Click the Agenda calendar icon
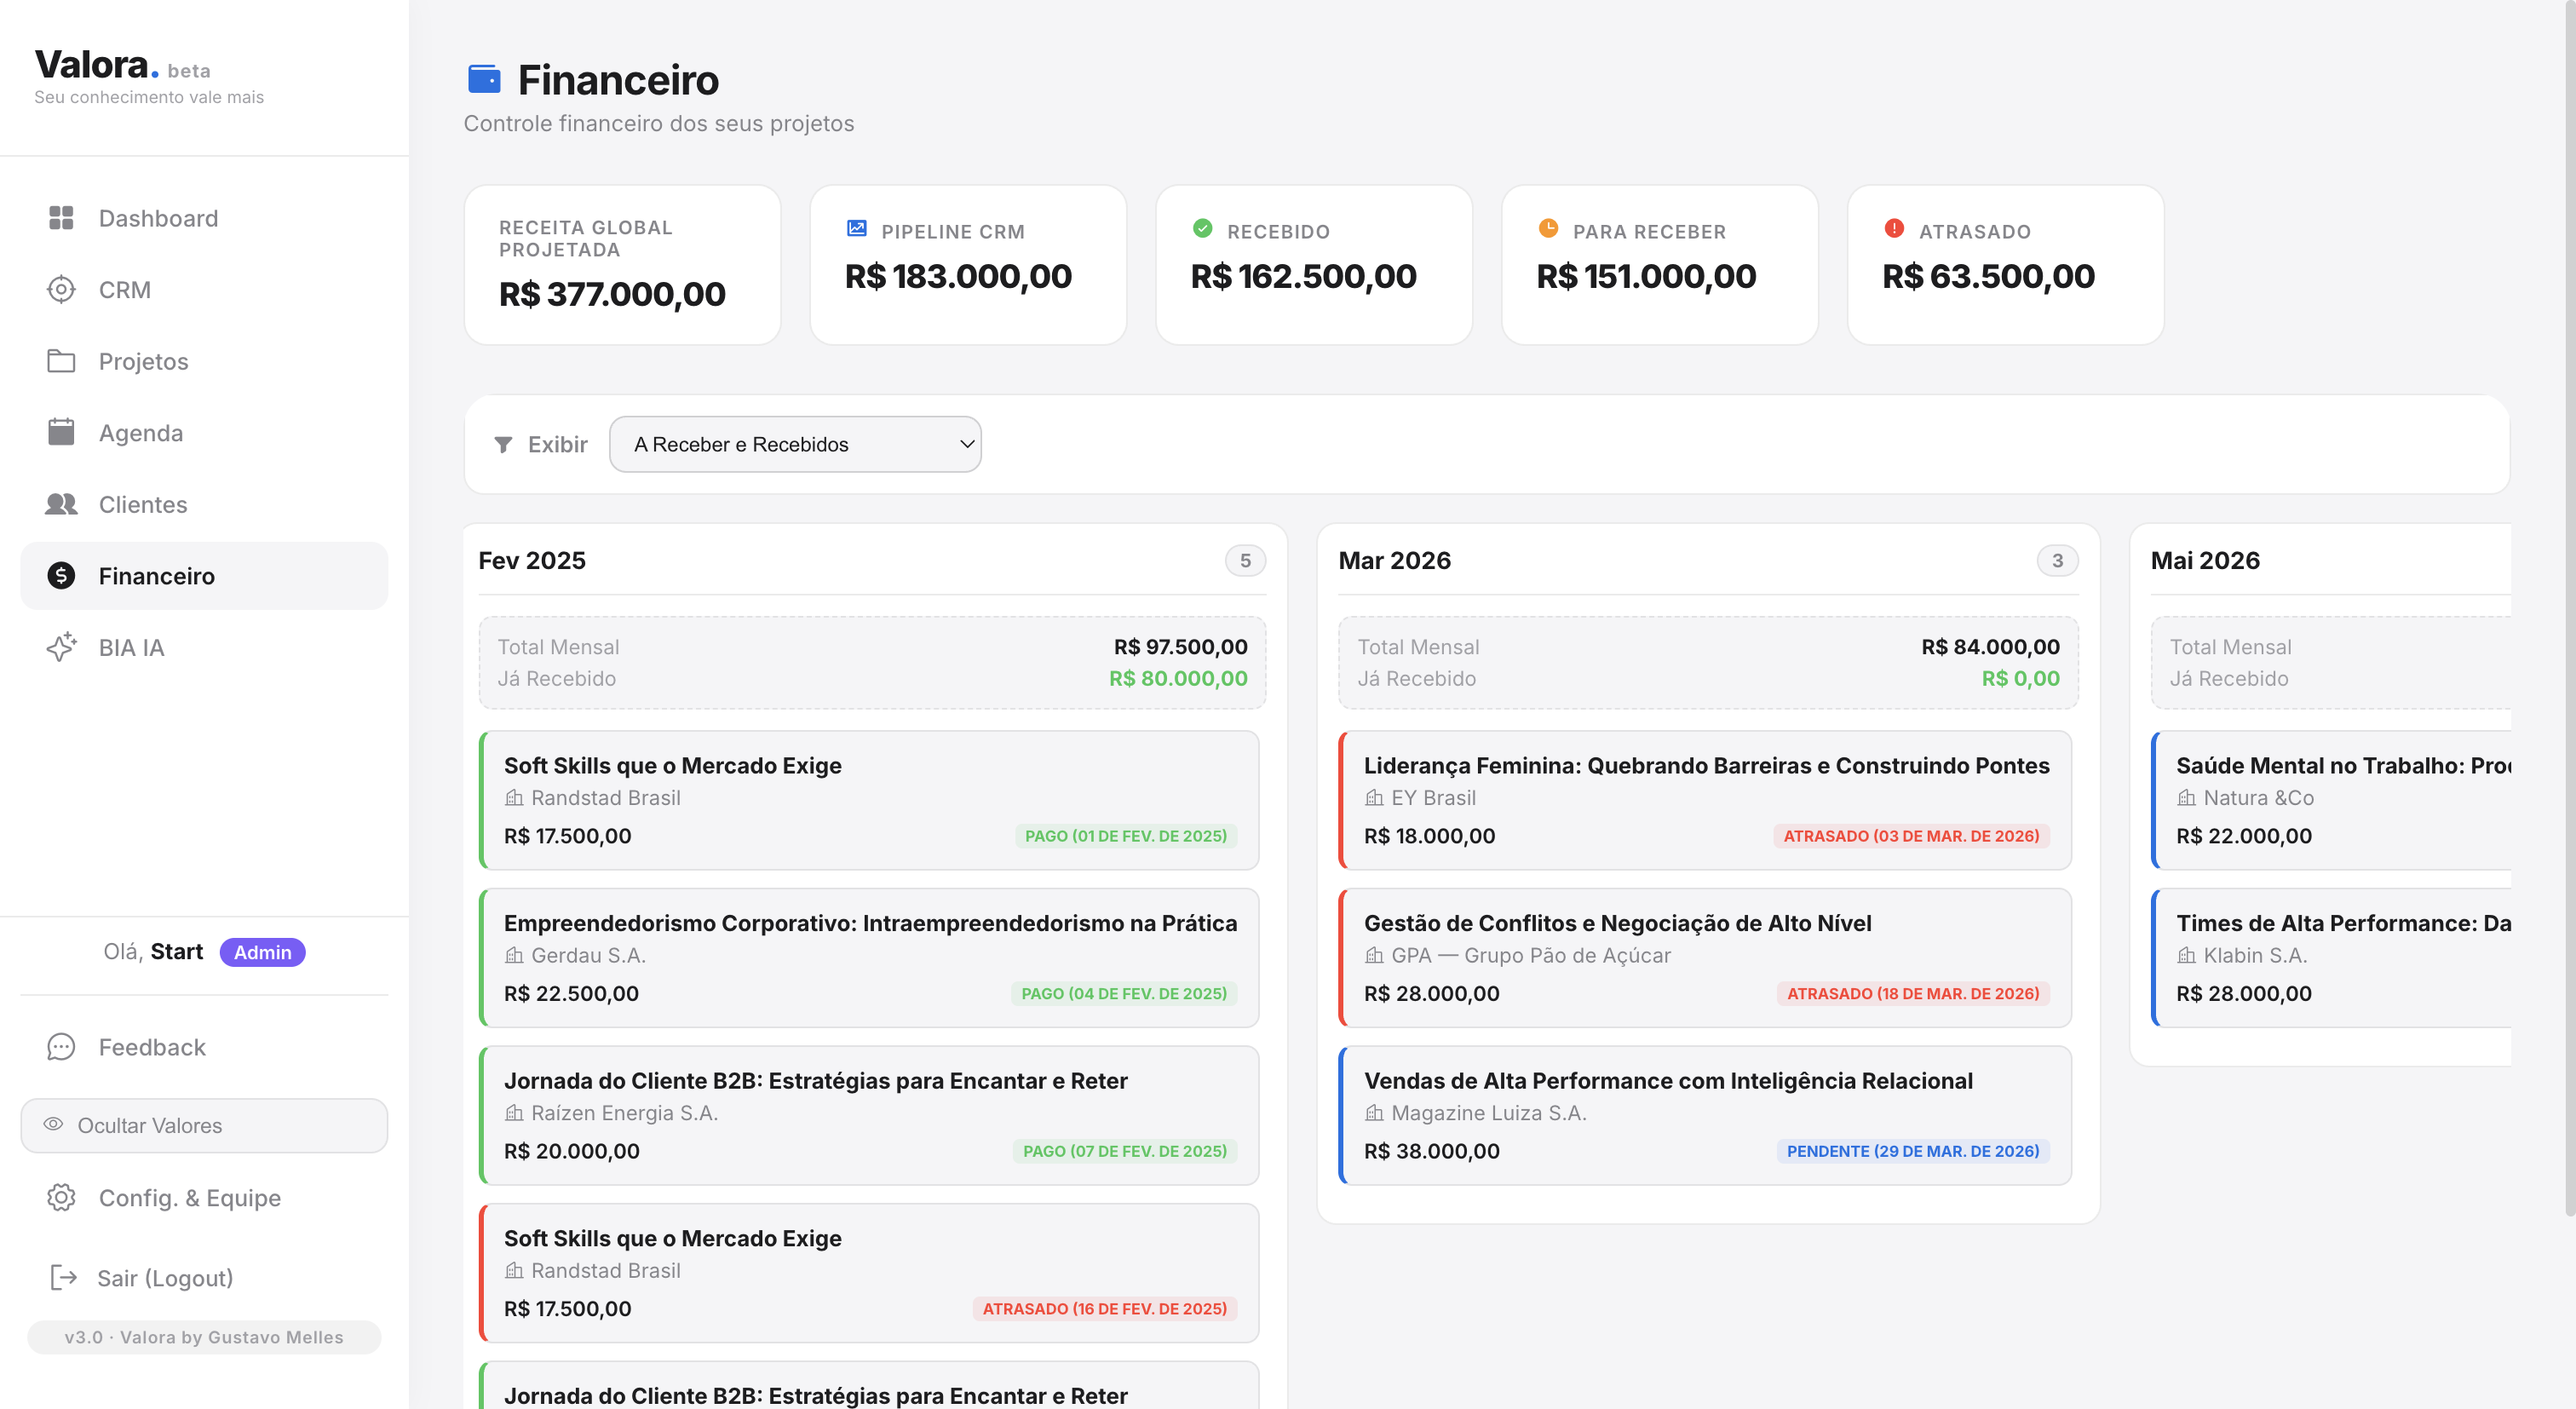This screenshot has height=1409, width=2576. (x=61, y=432)
